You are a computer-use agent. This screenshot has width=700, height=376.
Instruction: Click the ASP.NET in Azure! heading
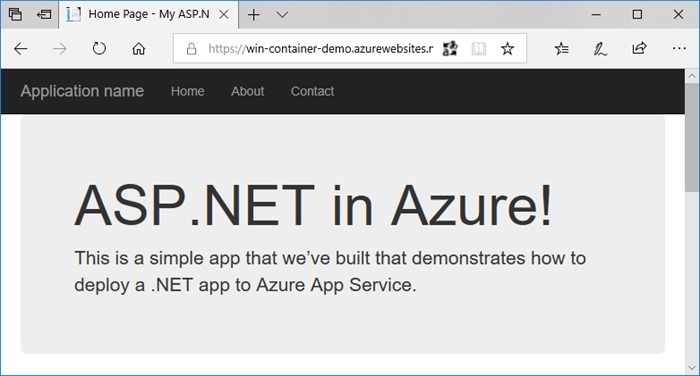point(313,205)
